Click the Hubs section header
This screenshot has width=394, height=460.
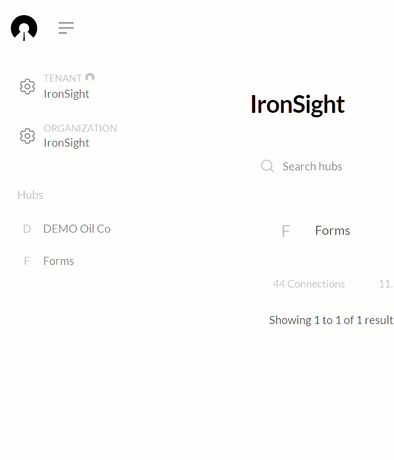tap(30, 195)
